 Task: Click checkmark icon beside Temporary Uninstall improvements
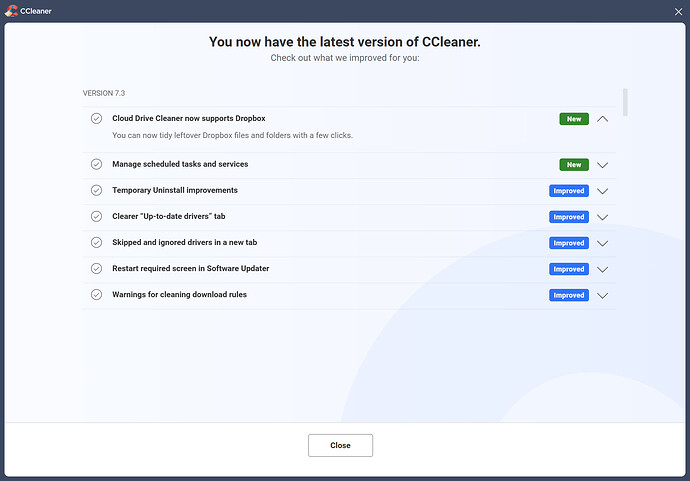click(96, 190)
